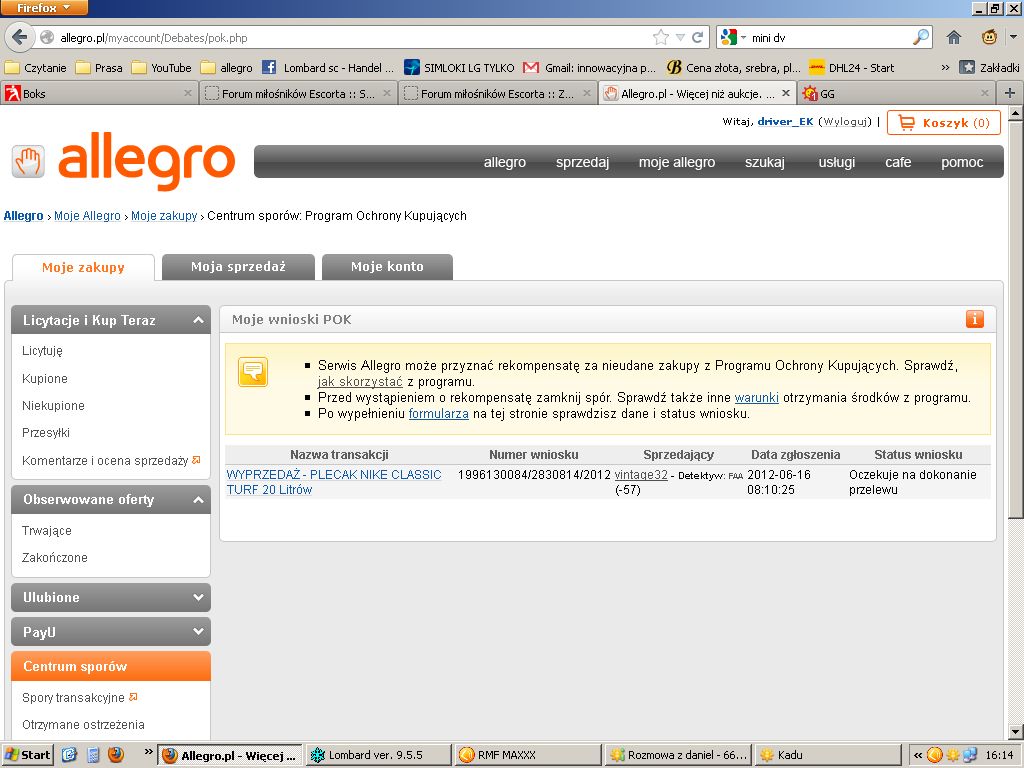Screen dimensions: 1024x768
Task: Bookmark page with the star icon
Action: (660, 38)
